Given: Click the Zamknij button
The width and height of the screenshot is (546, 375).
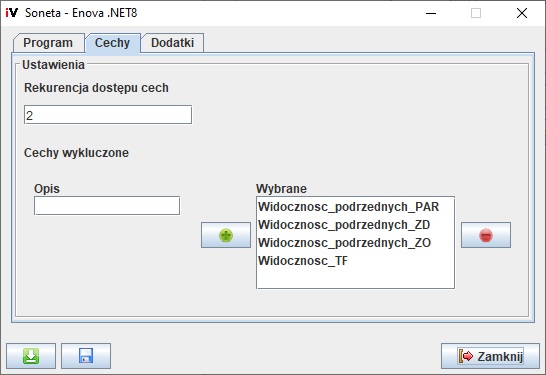Looking at the screenshot, I should [x=490, y=356].
